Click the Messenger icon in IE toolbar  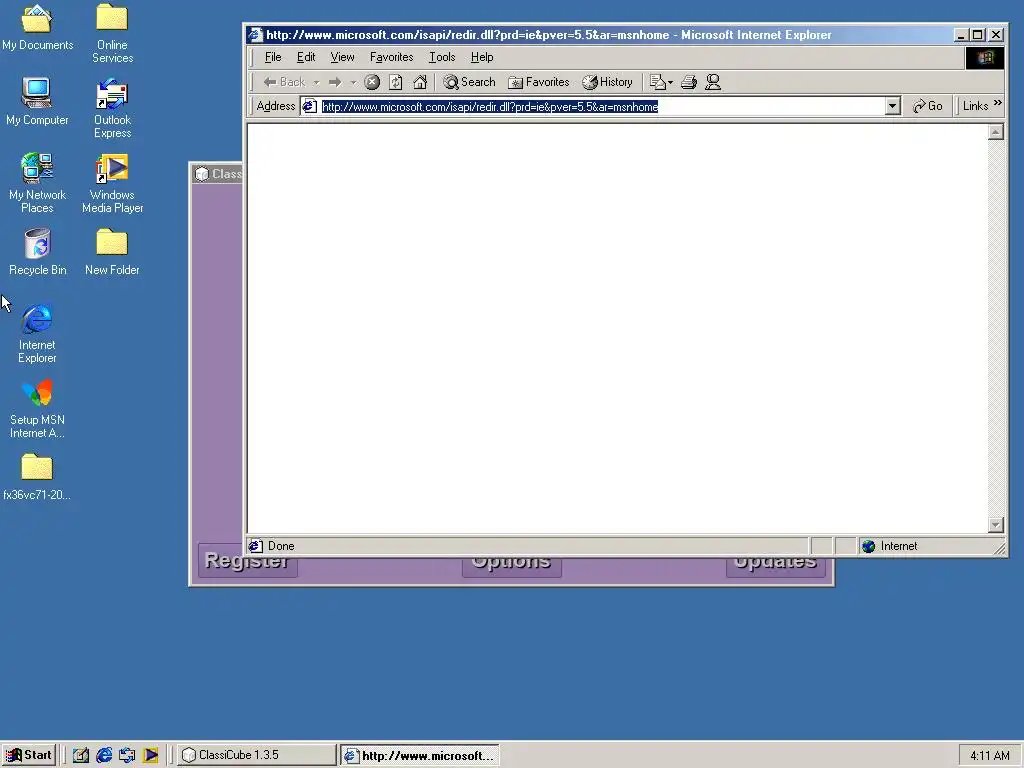712,82
